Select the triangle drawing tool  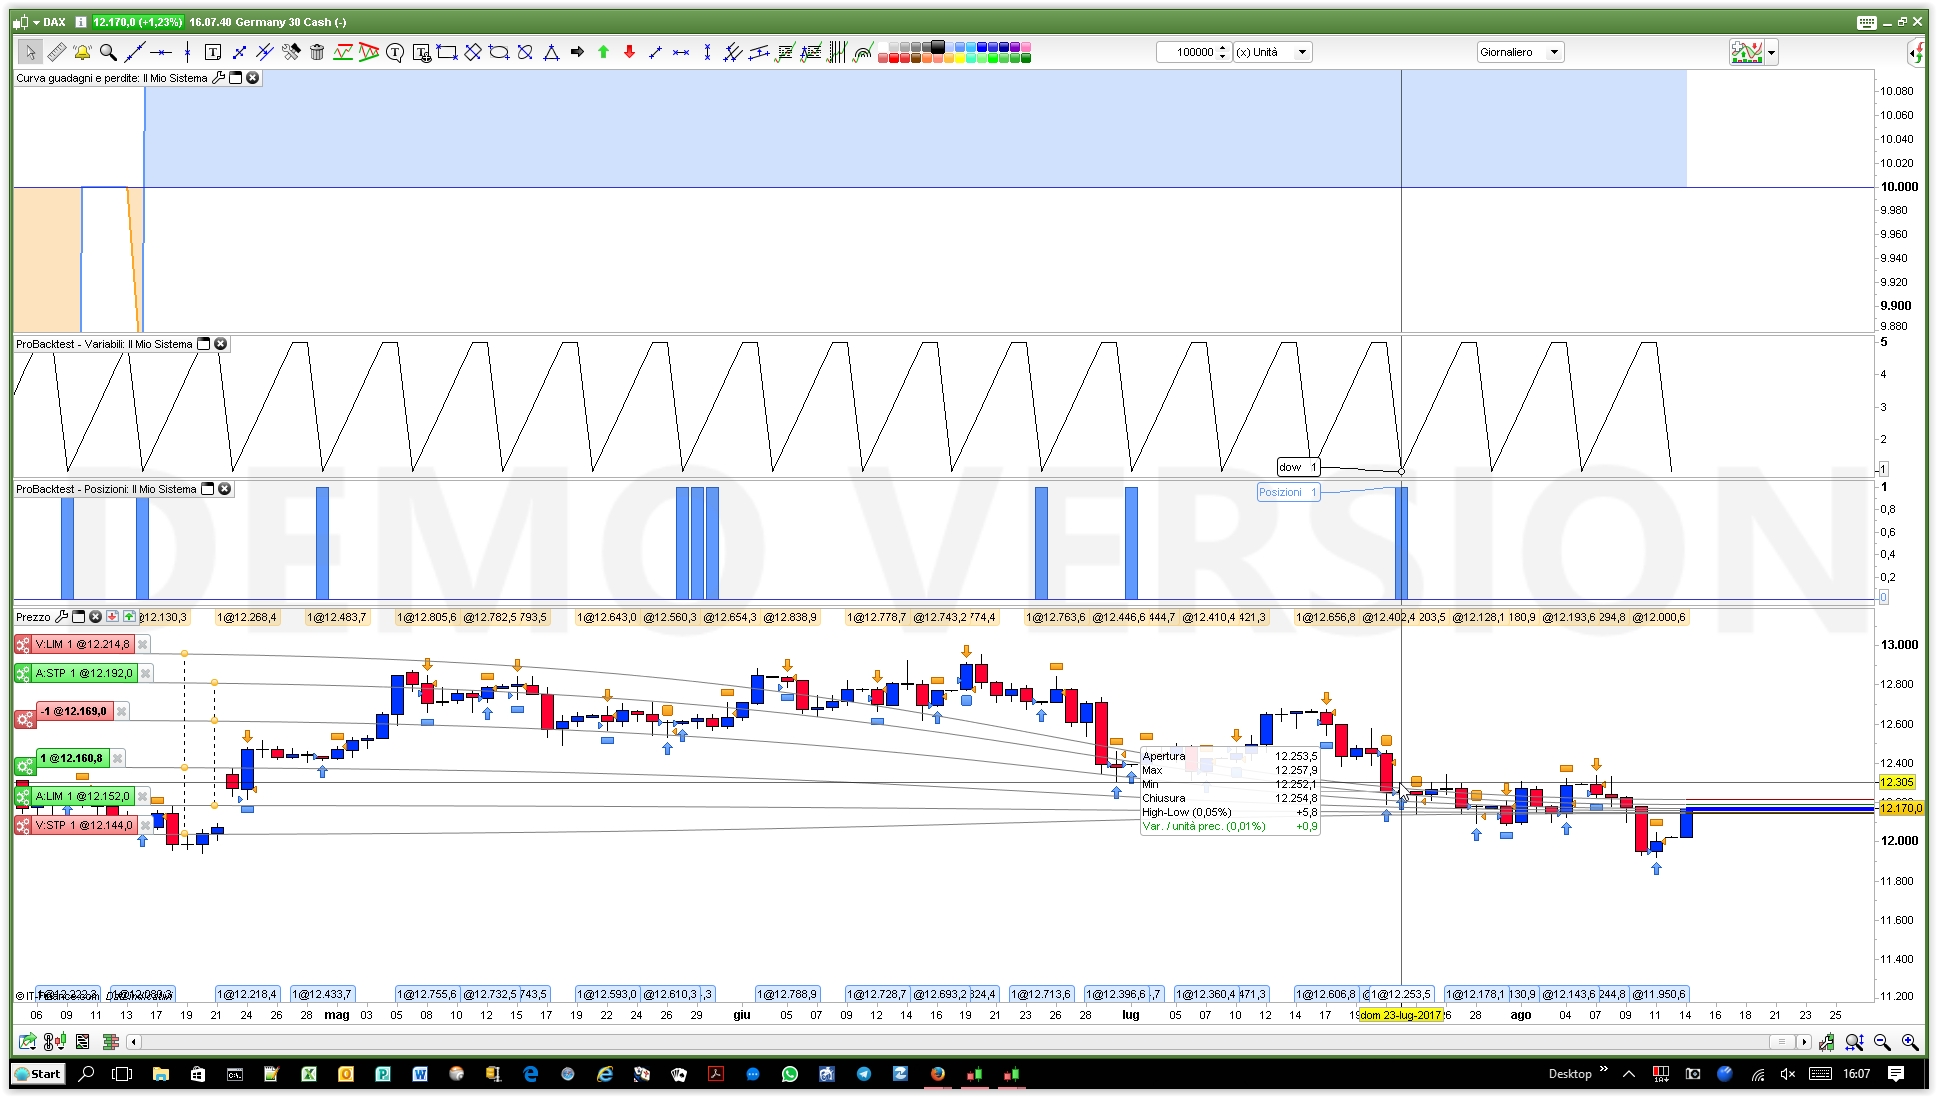click(551, 52)
